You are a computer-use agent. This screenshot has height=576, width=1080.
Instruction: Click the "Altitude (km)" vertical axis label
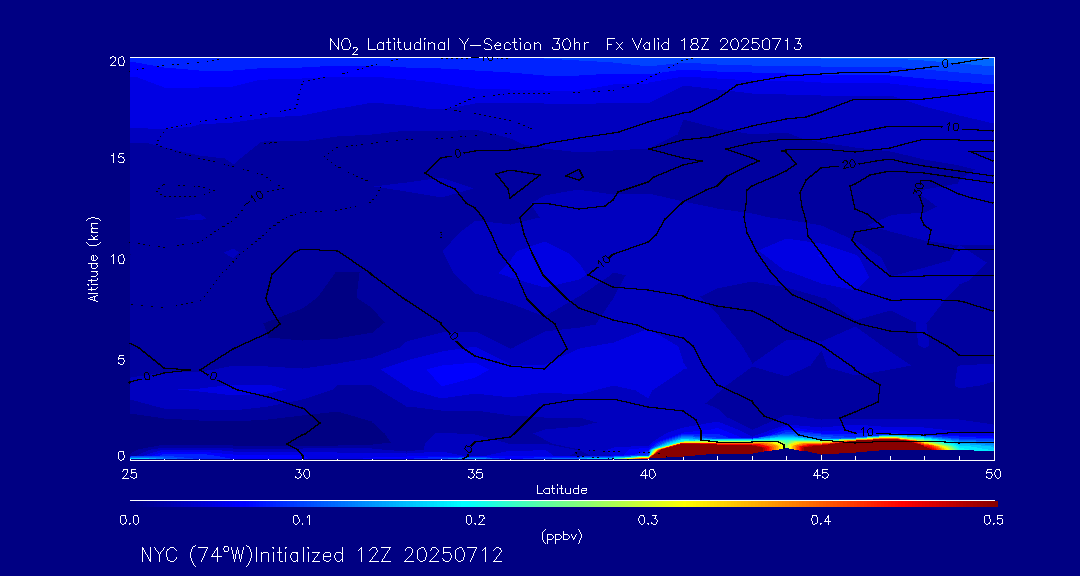(93, 258)
